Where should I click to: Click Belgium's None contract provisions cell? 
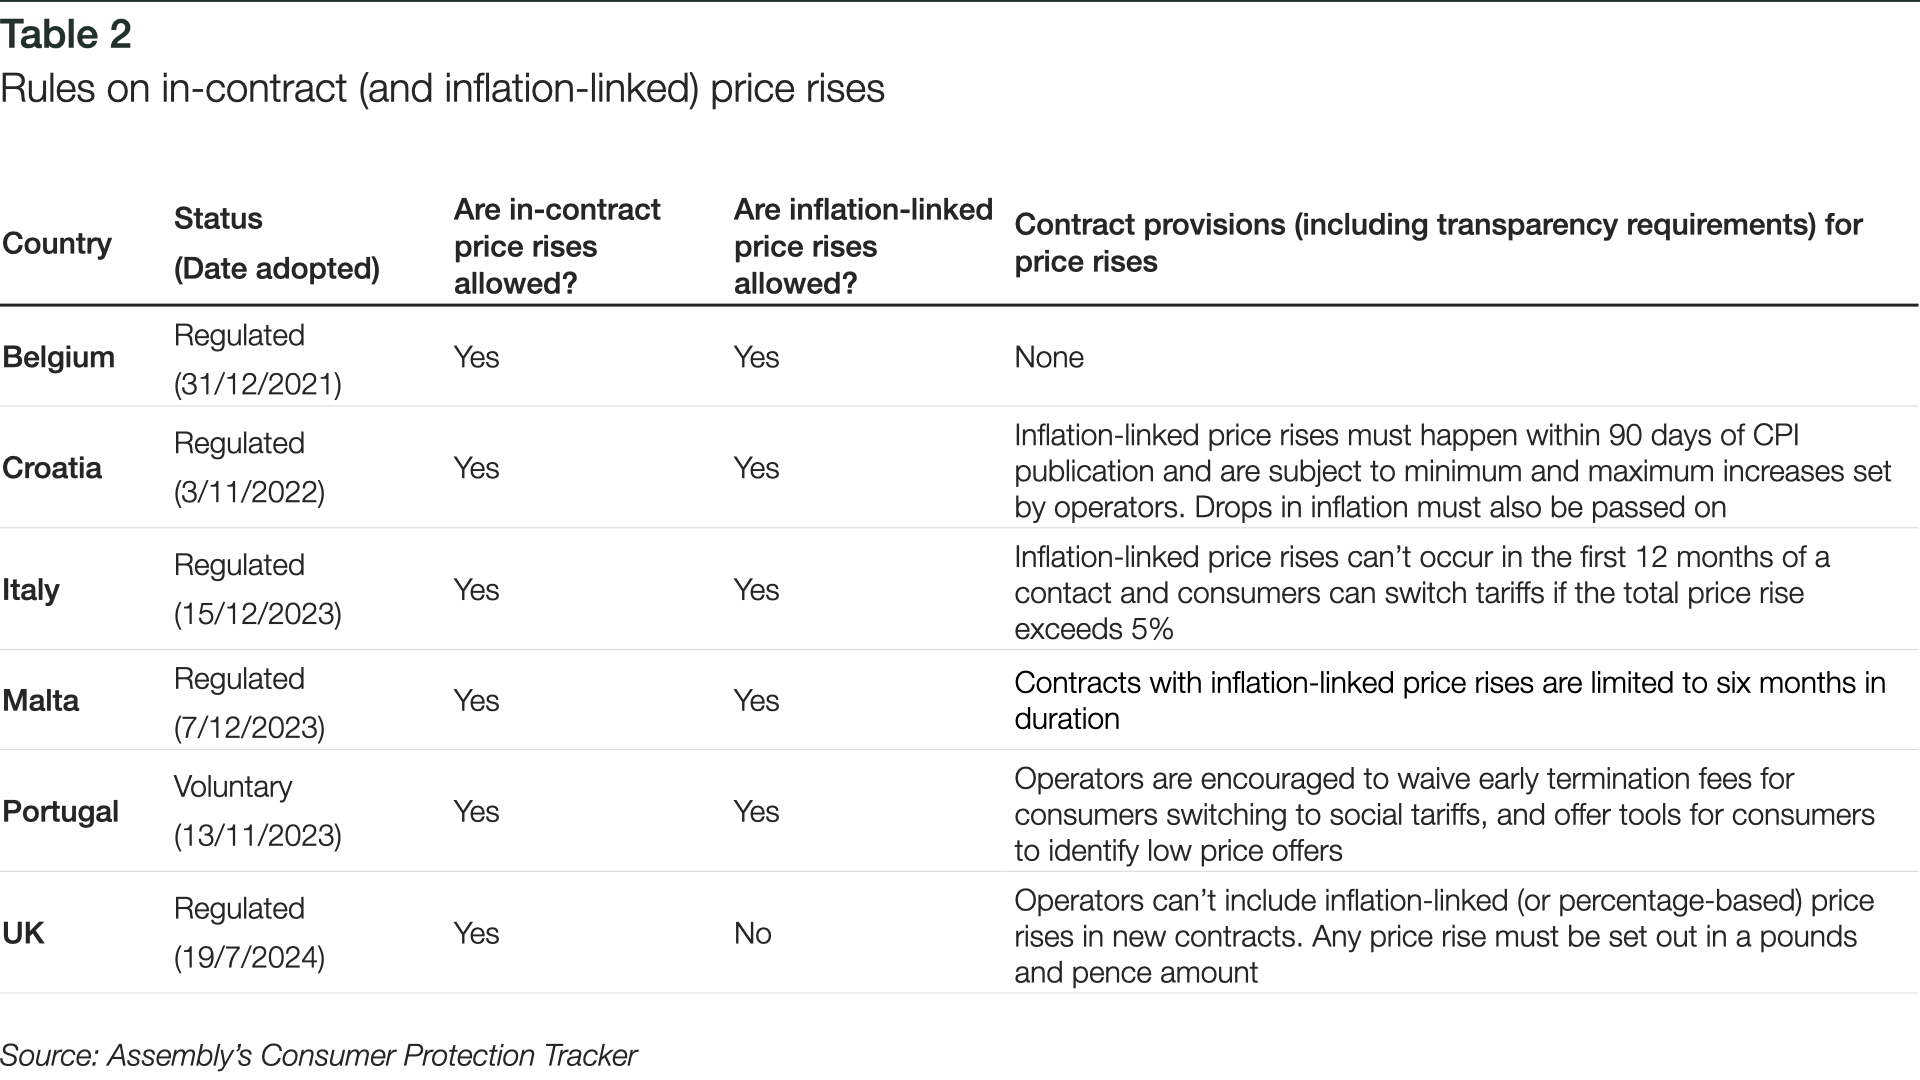click(x=1048, y=357)
